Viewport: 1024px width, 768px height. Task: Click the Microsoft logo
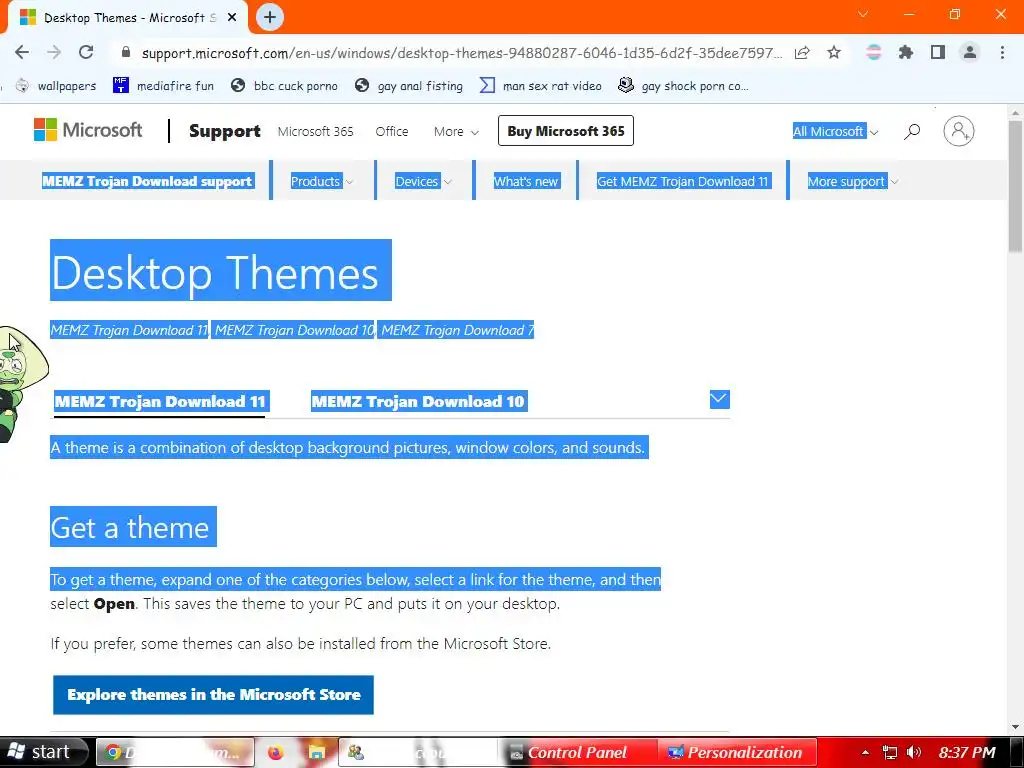(x=88, y=130)
